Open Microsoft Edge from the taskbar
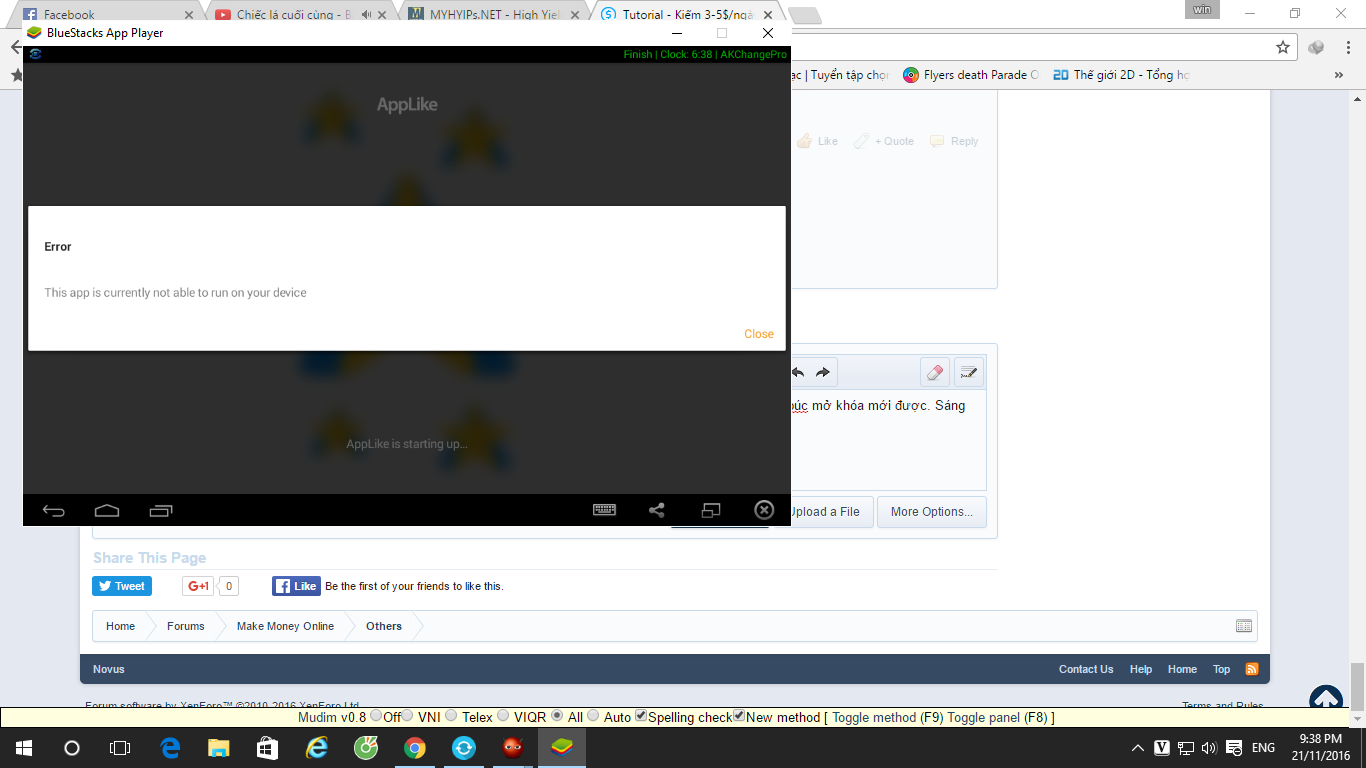1366x768 pixels. pyautogui.click(x=169, y=747)
